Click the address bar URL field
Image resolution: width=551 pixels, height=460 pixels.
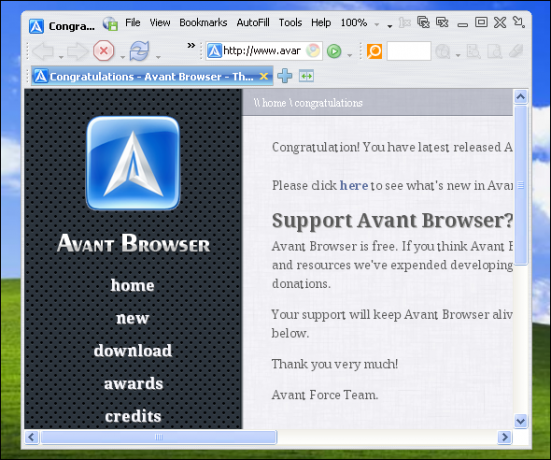264,51
